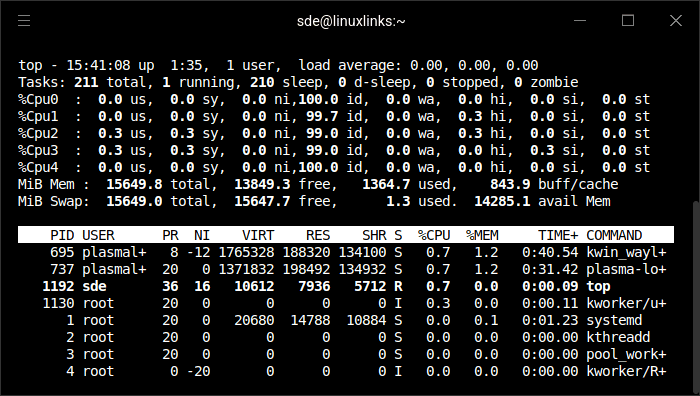Image resolution: width=700 pixels, height=396 pixels.
Task: Click the MiB Swap summary line
Action: click(314, 201)
